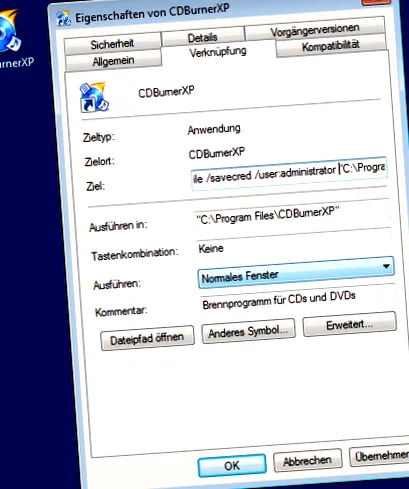This screenshot has width=409, height=489.
Task: Click the Ausführen in path field
Action: tap(293, 217)
